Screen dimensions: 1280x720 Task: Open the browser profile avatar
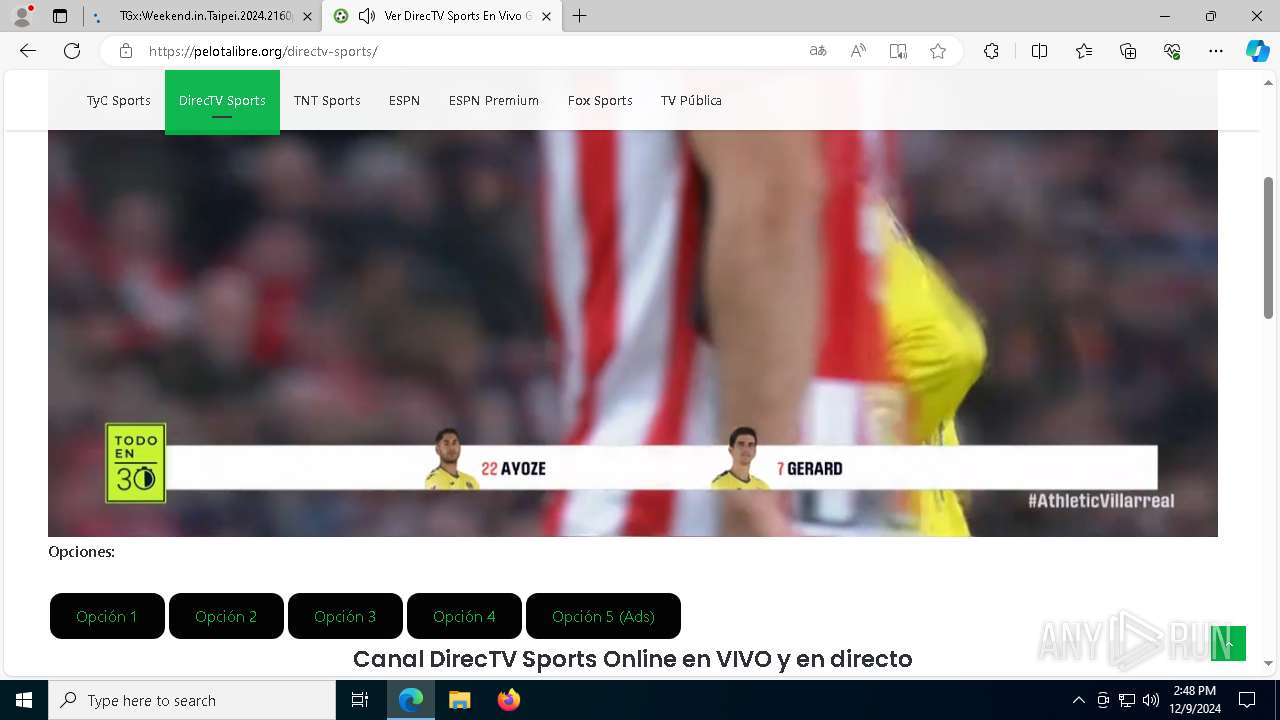click(x=22, y=16)
